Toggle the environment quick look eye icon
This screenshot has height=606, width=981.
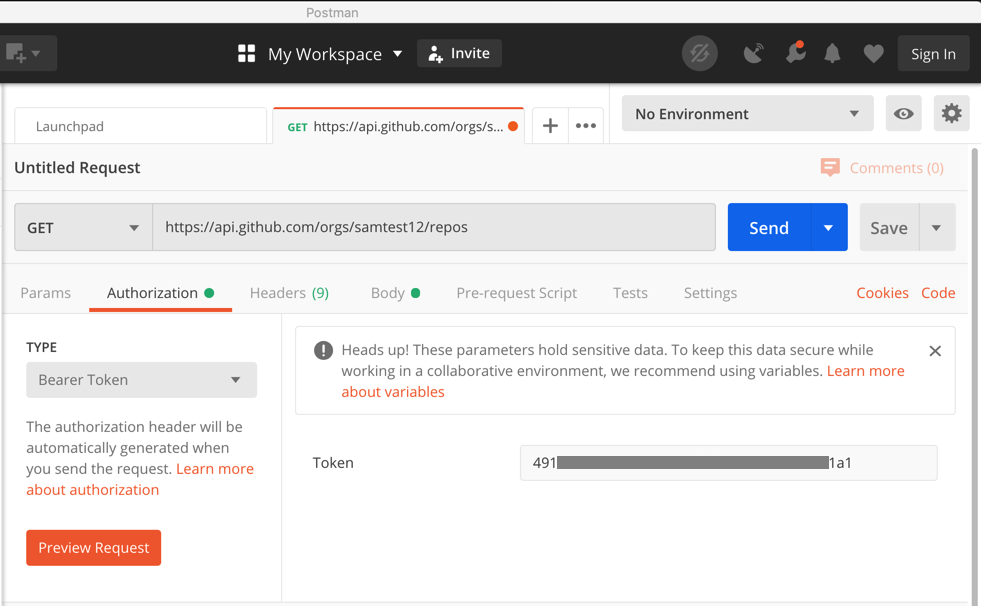[x=903, y=114]
